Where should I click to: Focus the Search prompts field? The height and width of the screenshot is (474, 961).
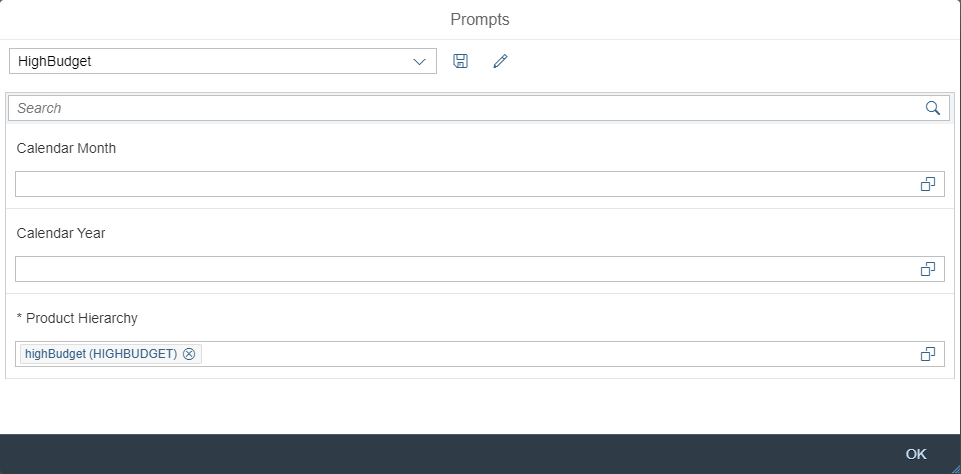click(465, 109)
